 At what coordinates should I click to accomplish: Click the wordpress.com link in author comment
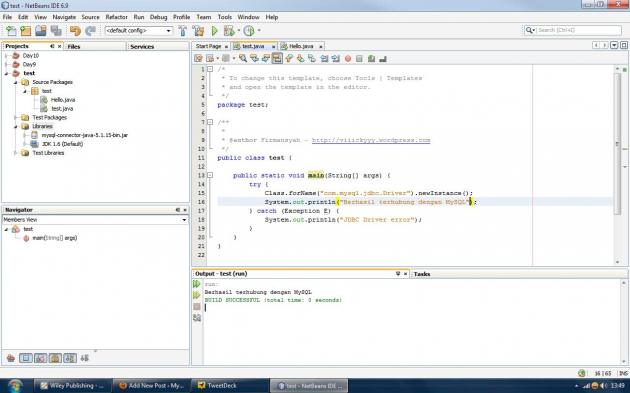pos(371,140)
